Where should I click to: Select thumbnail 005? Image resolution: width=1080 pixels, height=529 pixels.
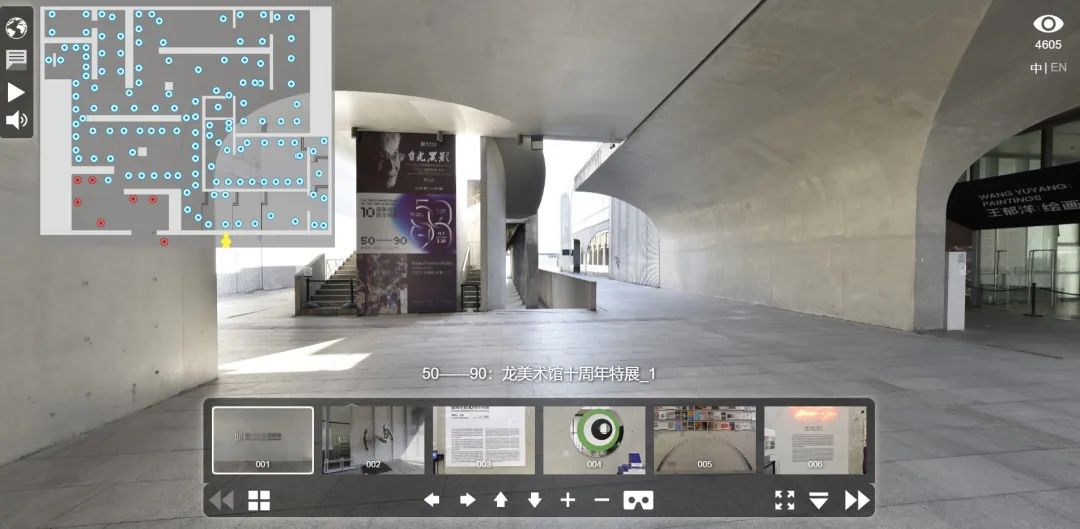pos(705,440)
